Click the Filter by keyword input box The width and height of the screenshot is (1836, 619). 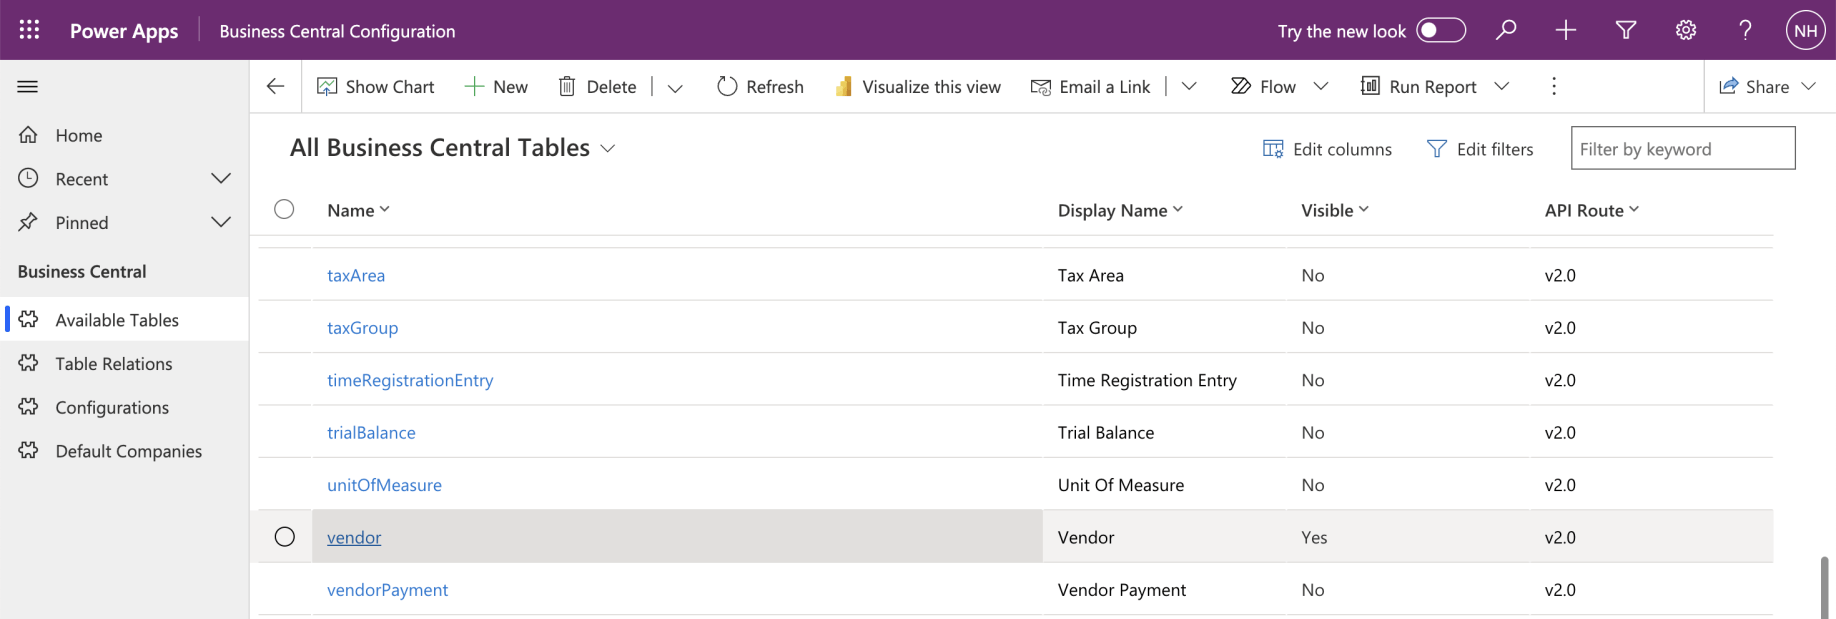[x=1682, y=149]
